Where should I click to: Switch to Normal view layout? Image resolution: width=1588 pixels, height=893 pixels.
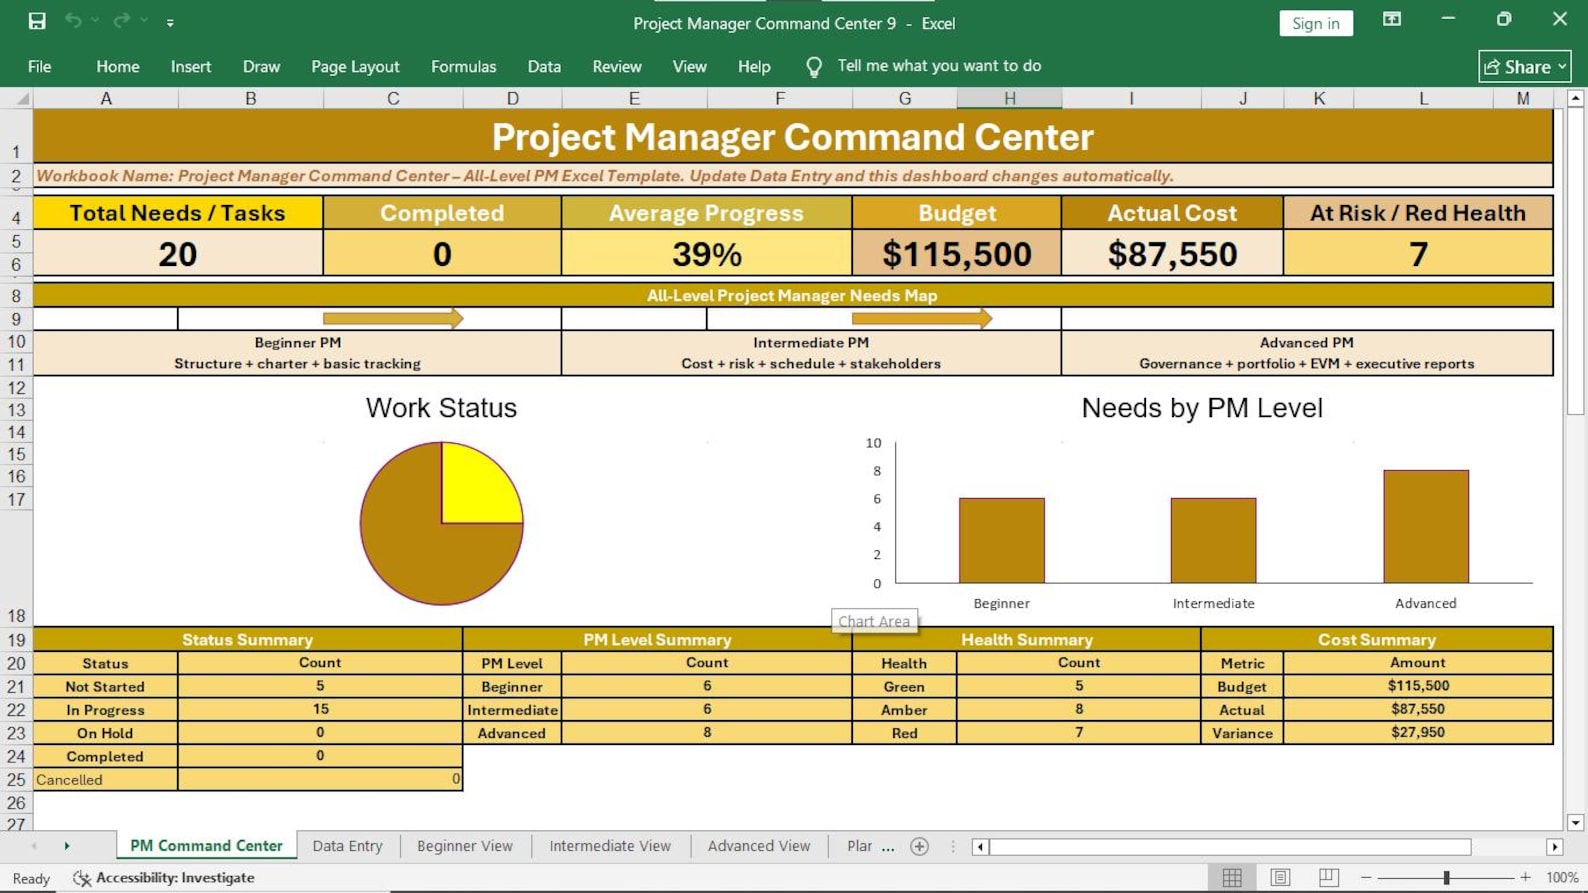tap(1232, 878)
